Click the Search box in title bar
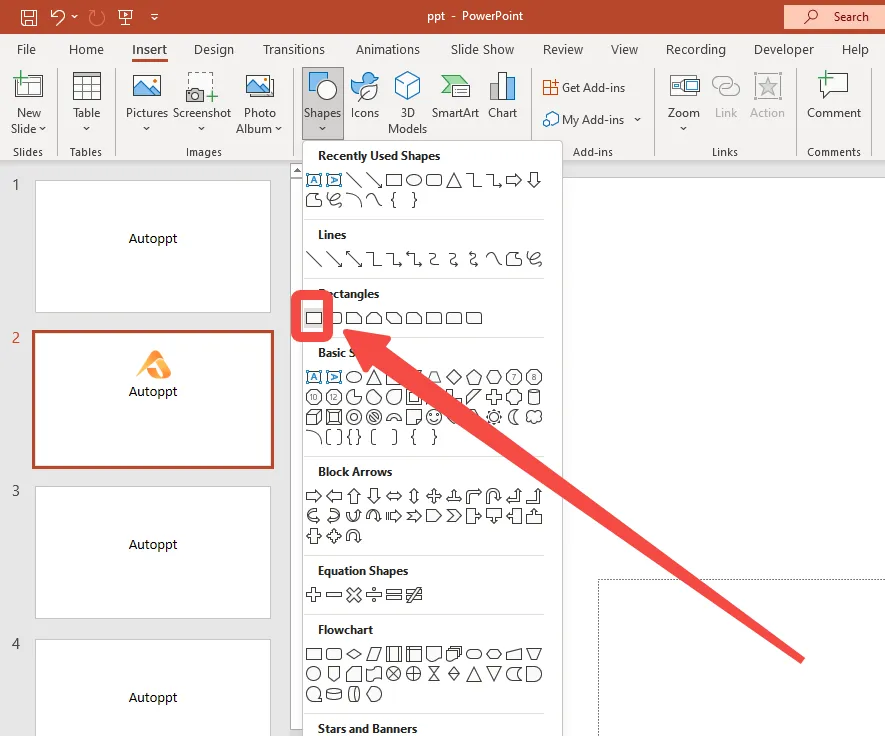 [834, 17]
